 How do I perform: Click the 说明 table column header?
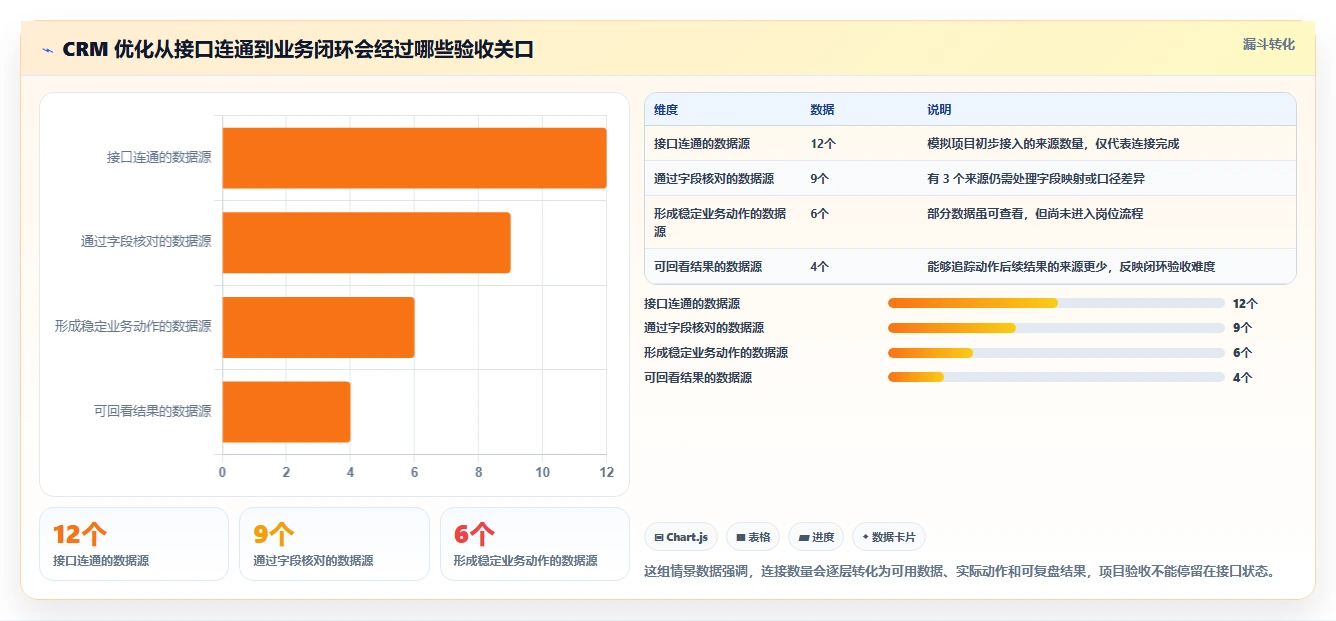[x=939, y=110]
